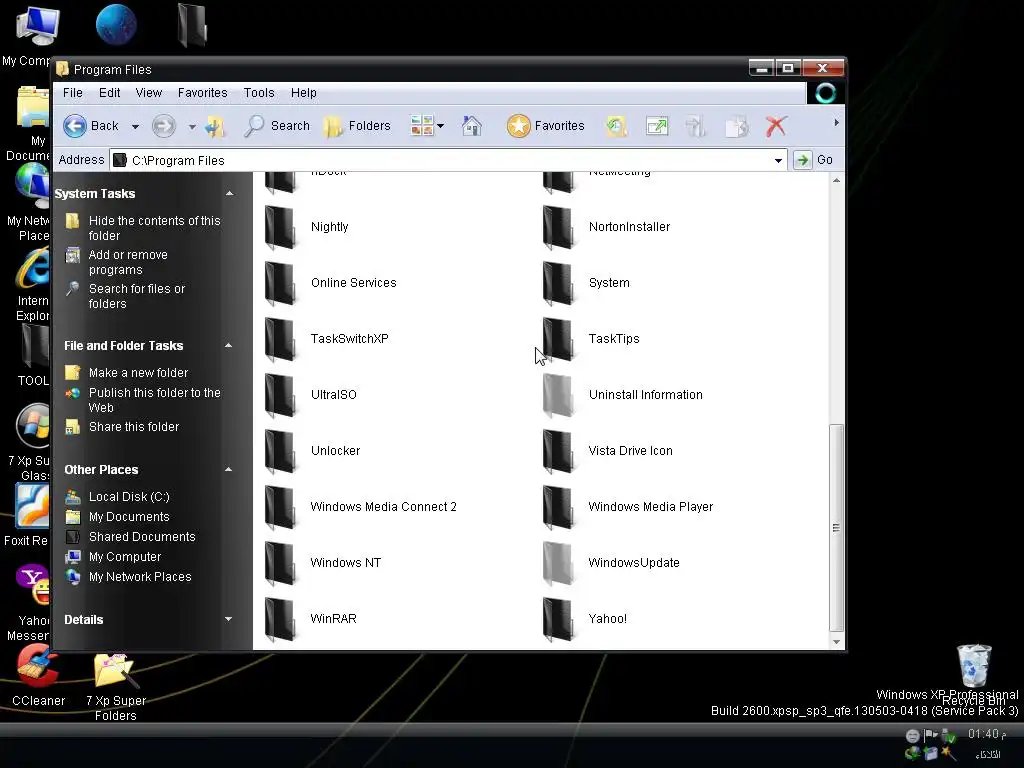Open the Edit menu
The image size is (1024, 768).
coord(109,93)
